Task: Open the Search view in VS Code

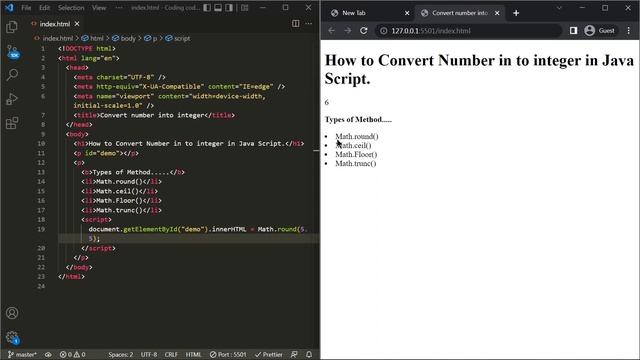Action: tap(12, 75)
